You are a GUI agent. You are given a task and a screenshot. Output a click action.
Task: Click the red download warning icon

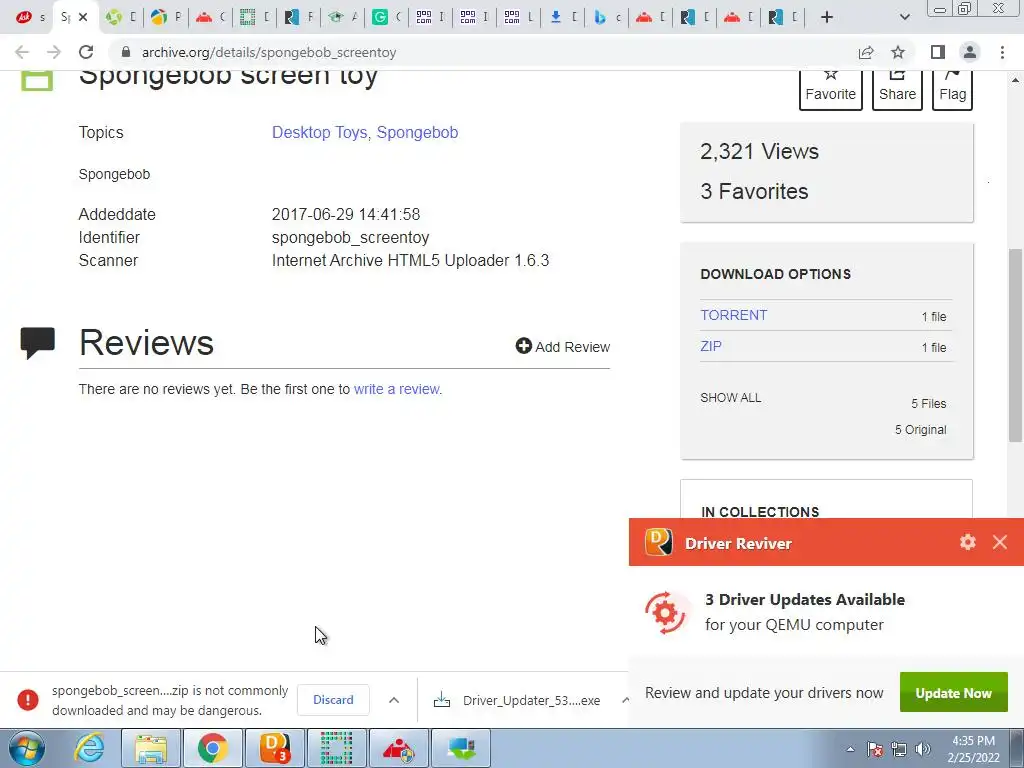pyautogui.click(x=27, y=699)
